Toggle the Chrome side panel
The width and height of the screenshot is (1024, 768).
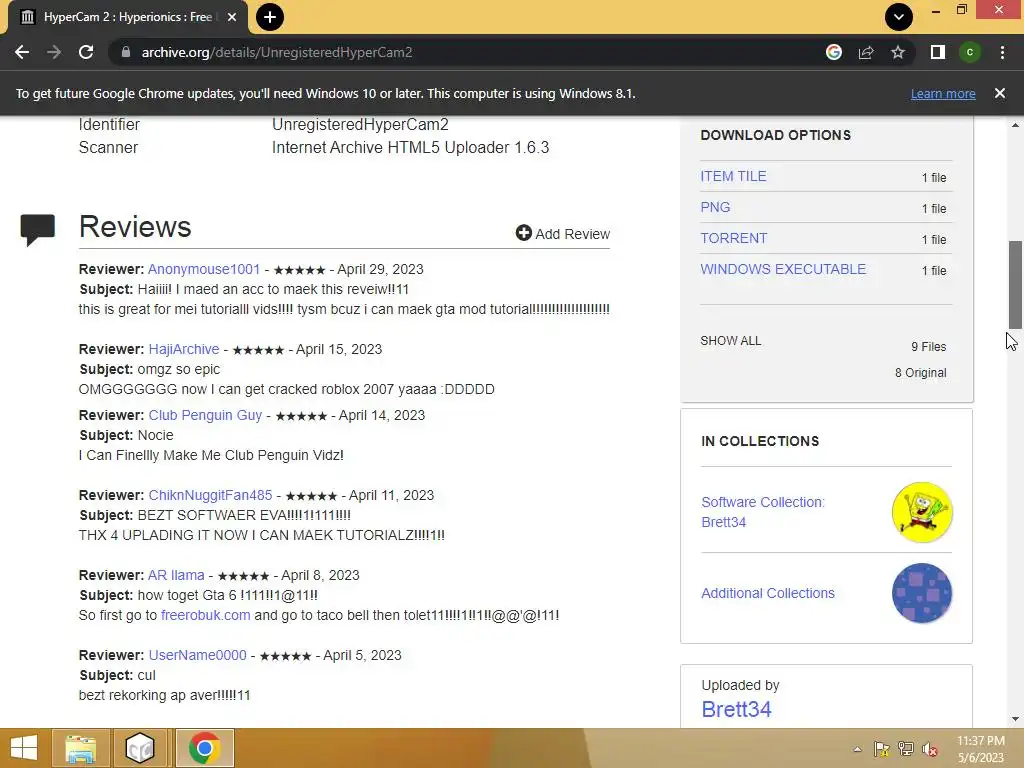938,52
